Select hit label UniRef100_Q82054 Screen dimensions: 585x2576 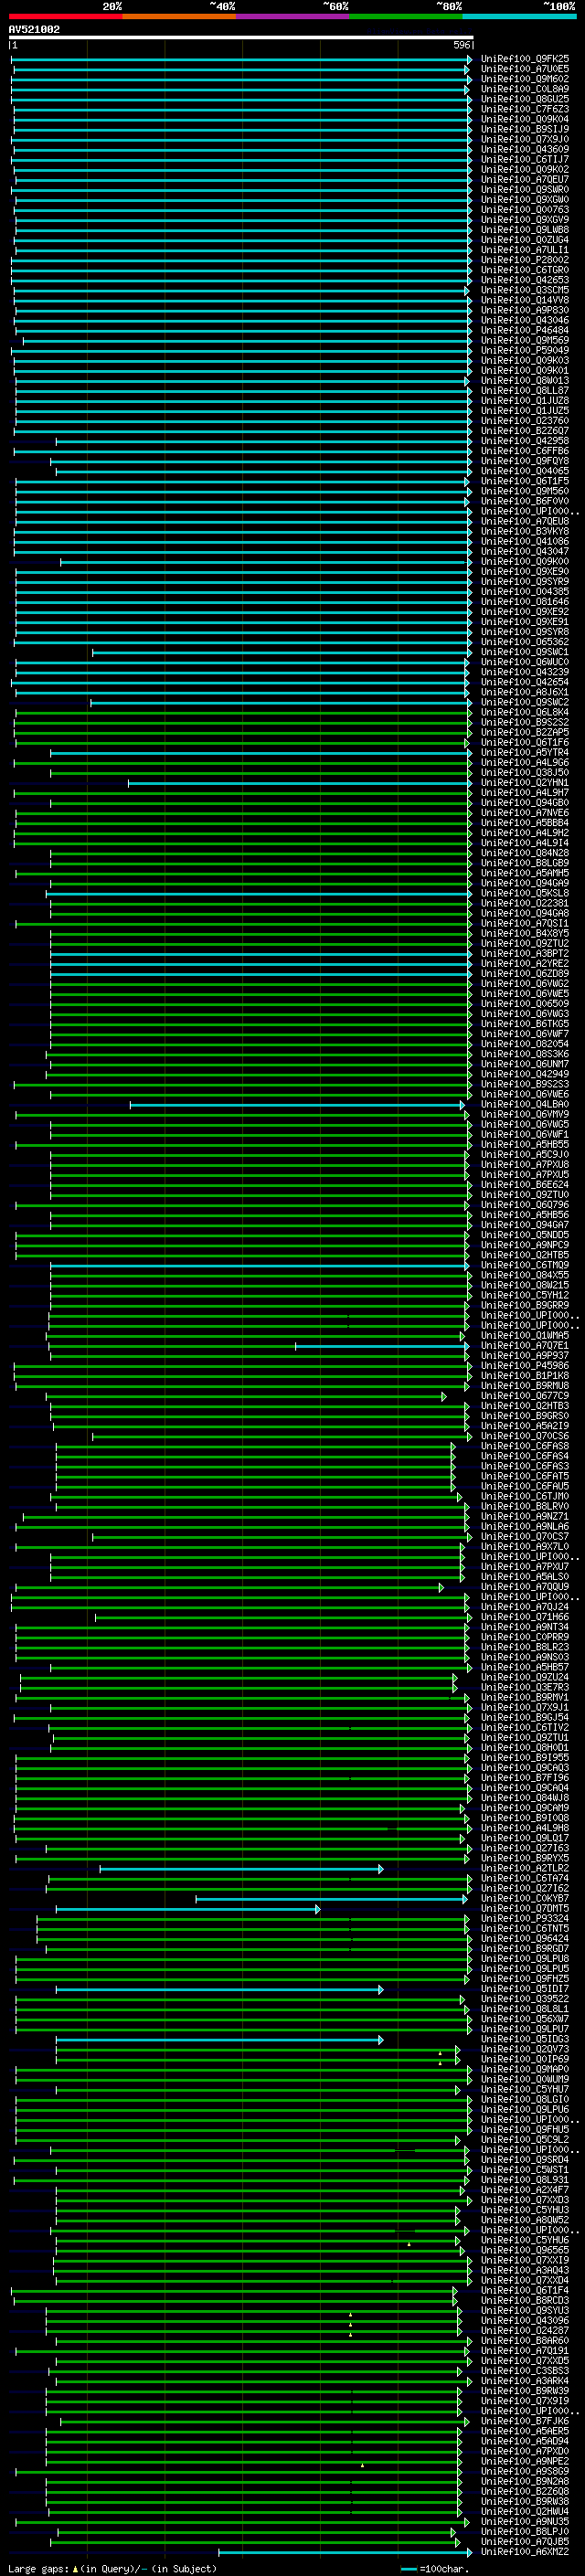click(x=524, y=1044)
